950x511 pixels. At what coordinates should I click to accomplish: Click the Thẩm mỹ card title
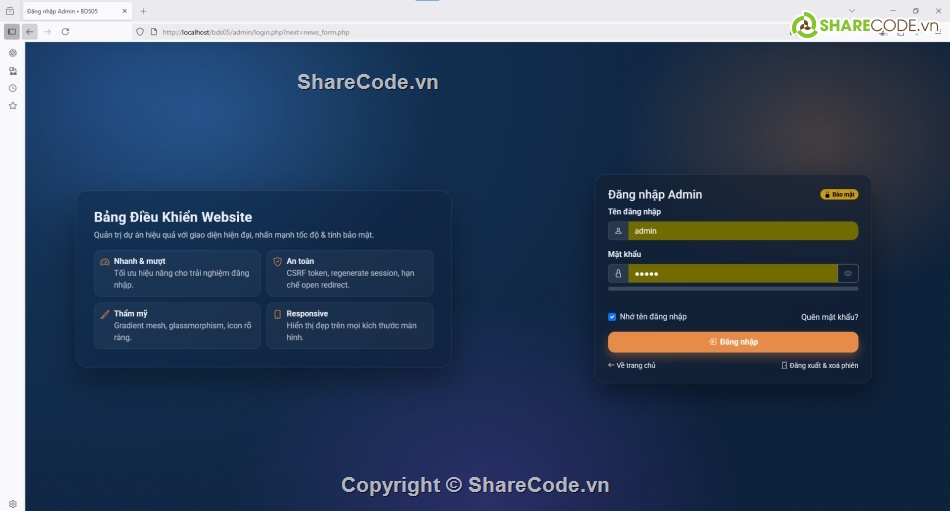tap(130, 313)
